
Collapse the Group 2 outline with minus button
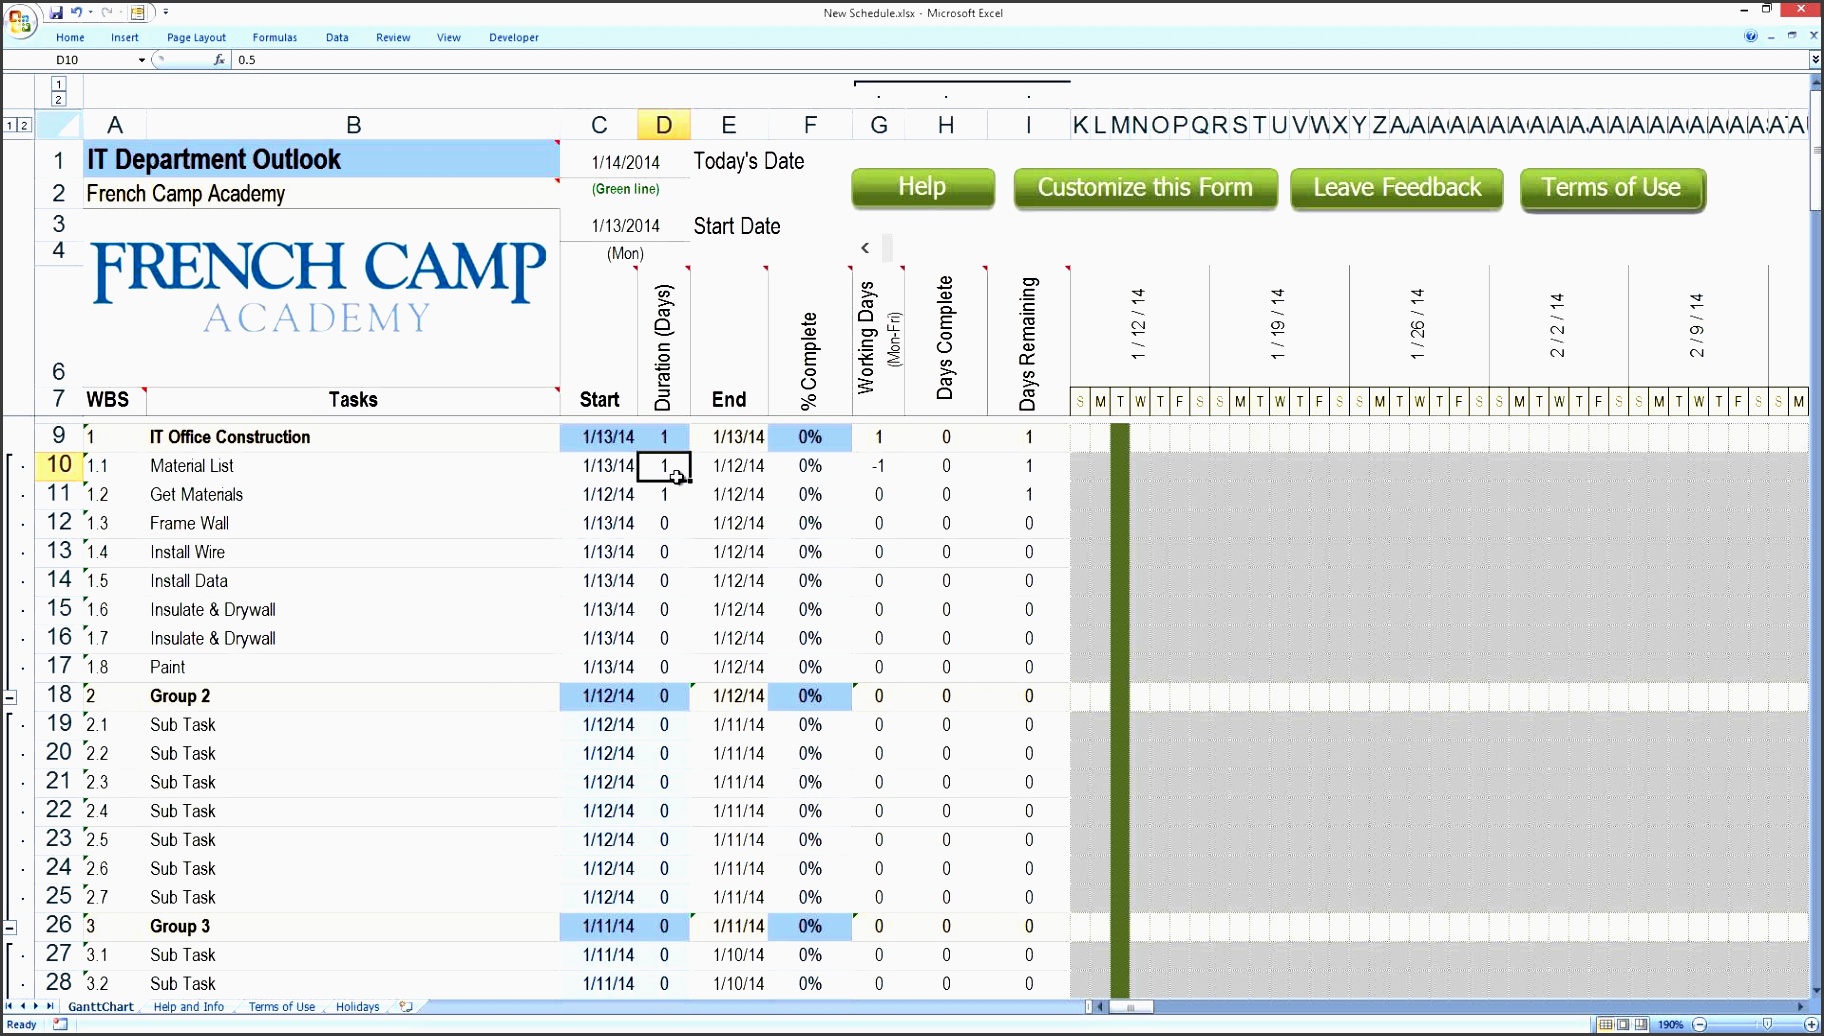pyautogui.click(x=11, y=696)
